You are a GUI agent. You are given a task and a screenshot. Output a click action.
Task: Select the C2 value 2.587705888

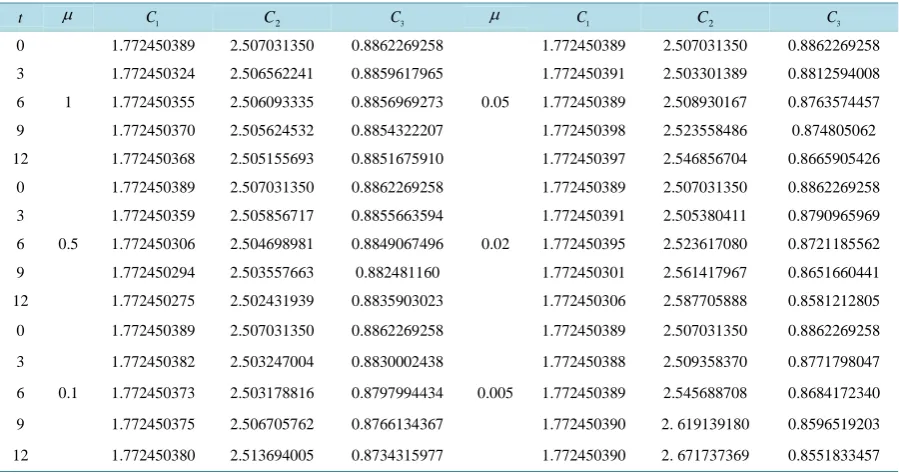pos(705,301)
